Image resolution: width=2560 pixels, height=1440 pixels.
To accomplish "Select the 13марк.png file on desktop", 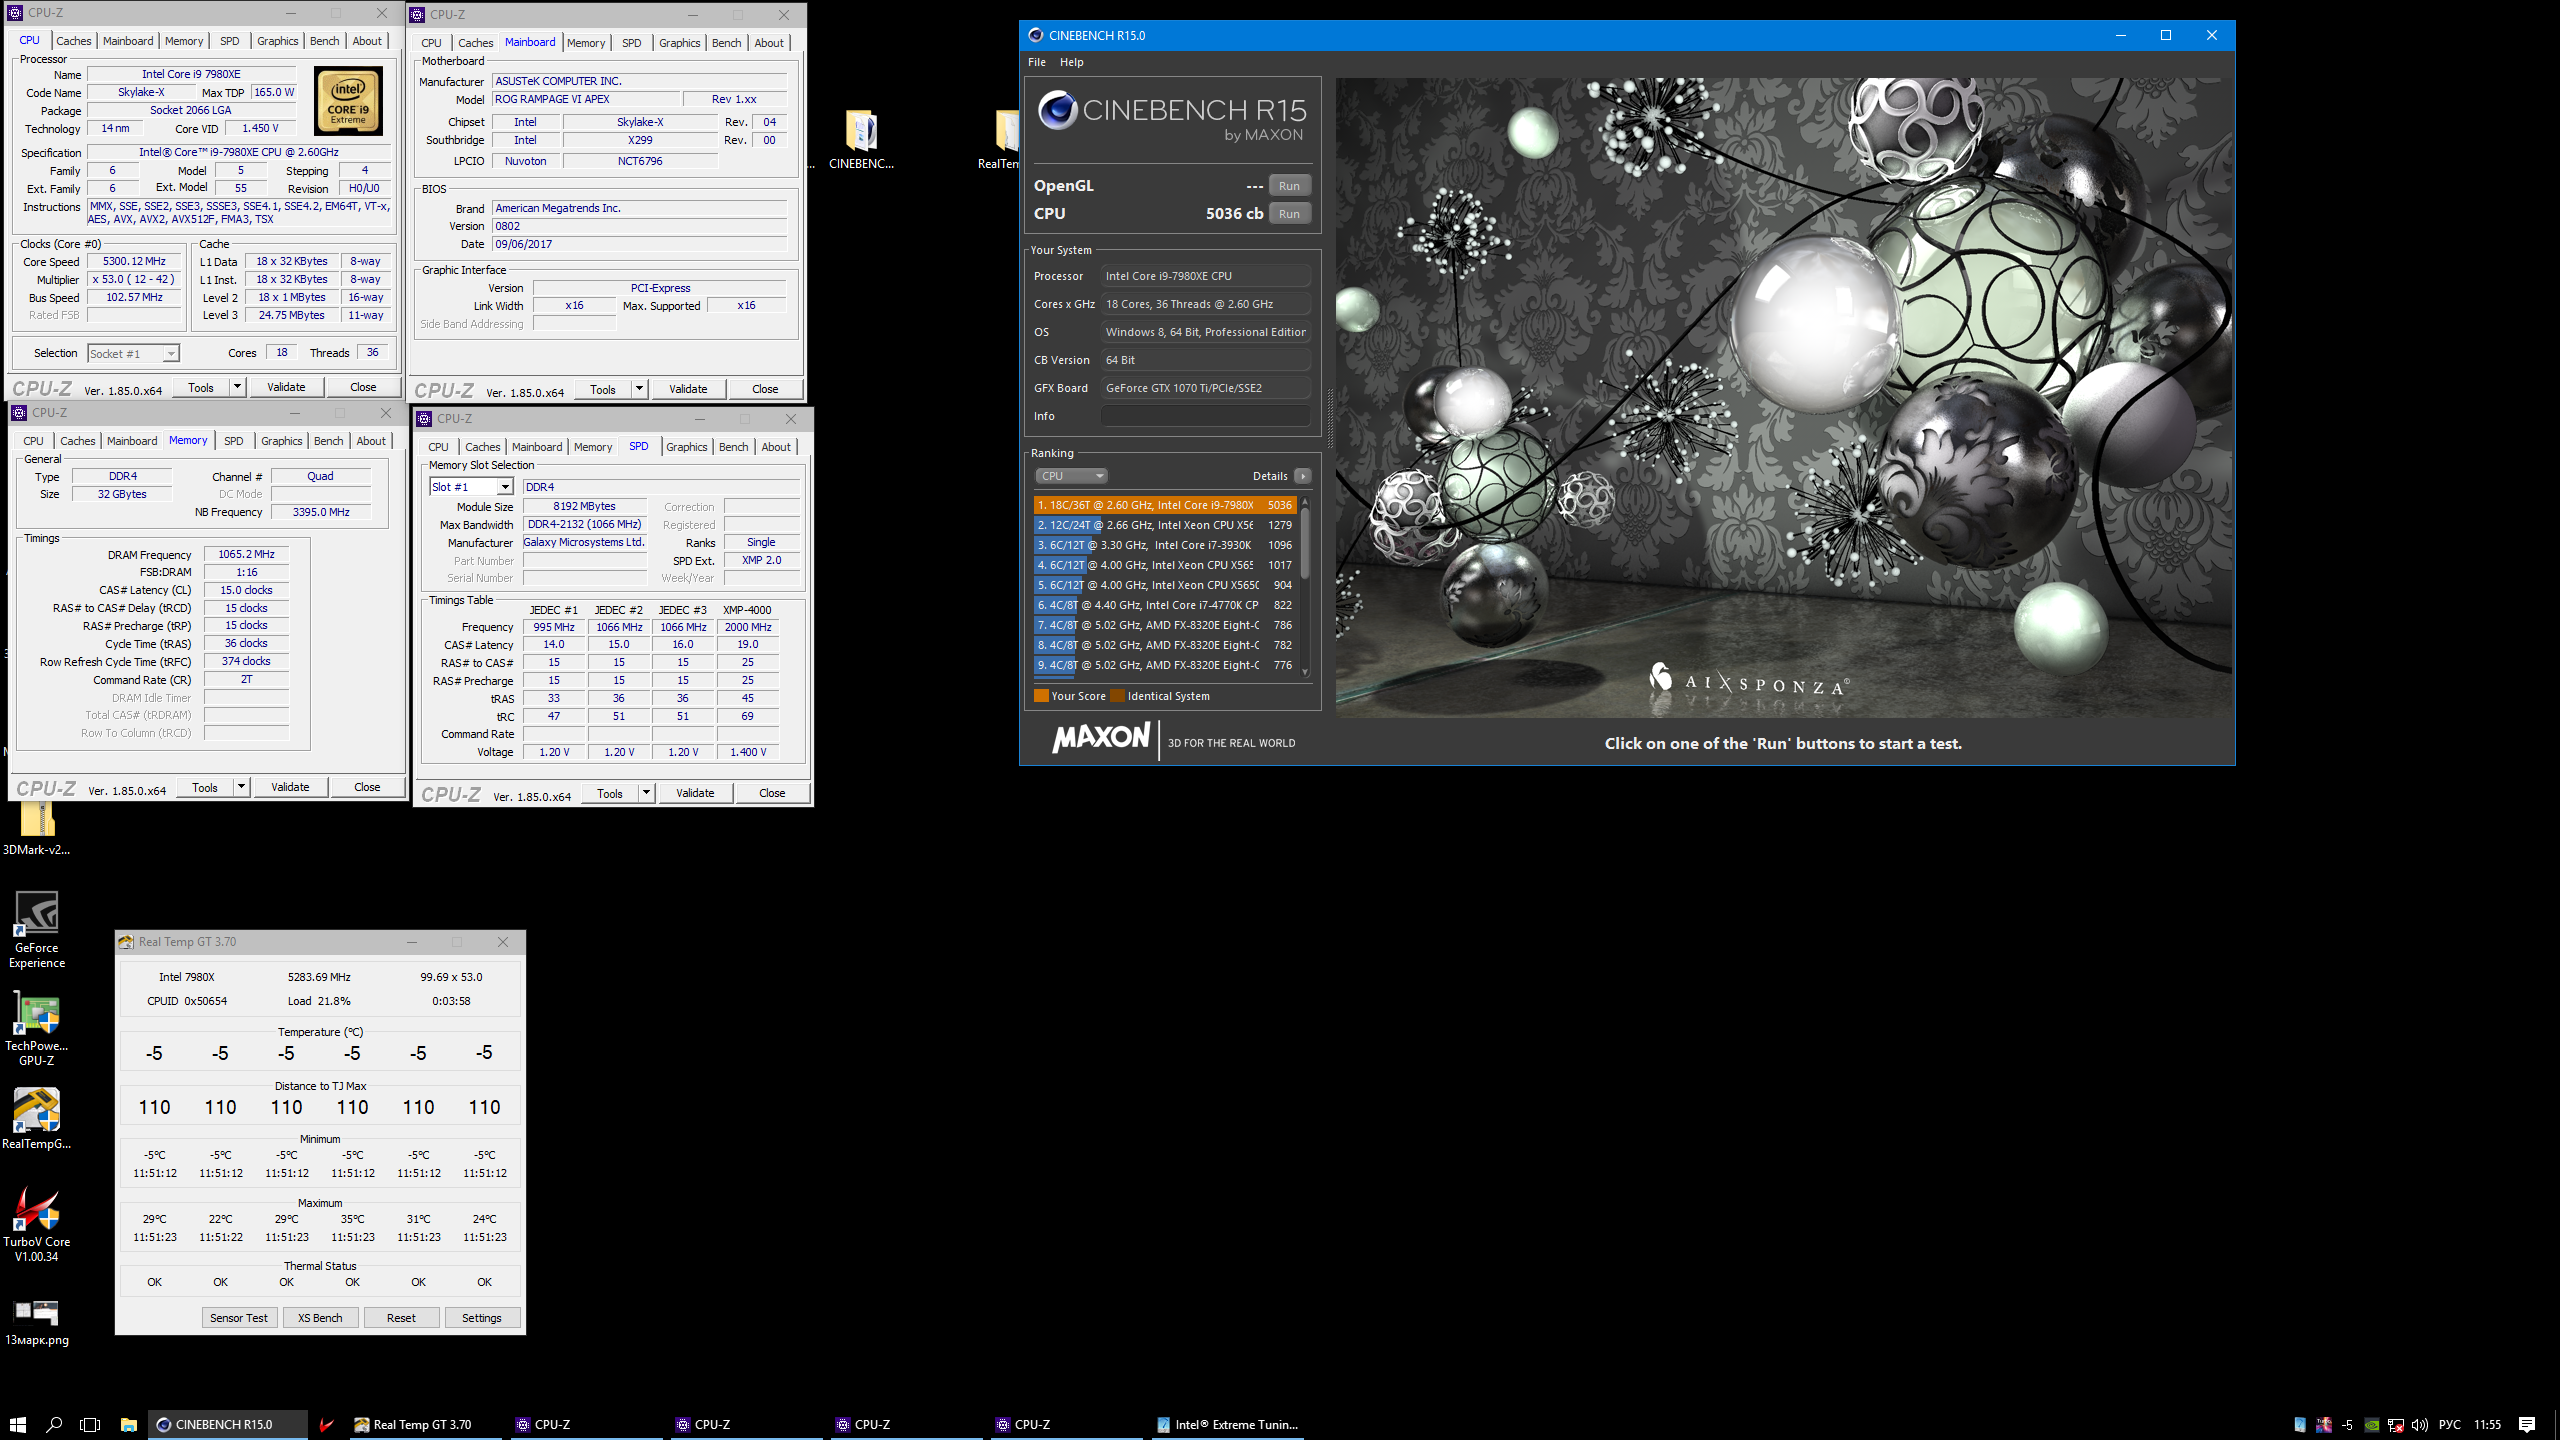I will pyautogui.click(x=37, y=1323).
